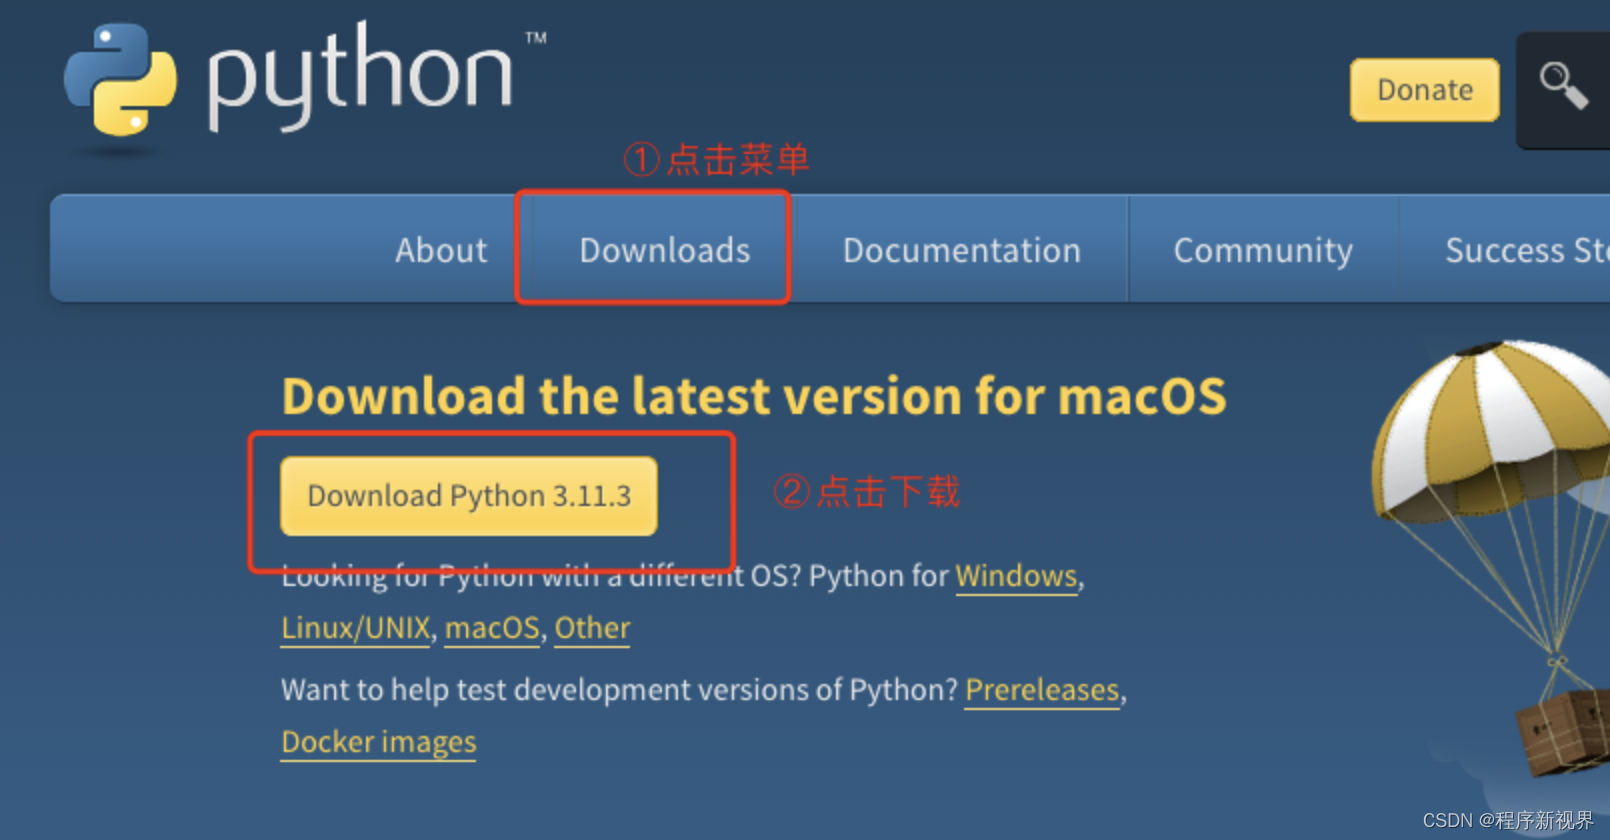
Task: Click Download Python 3.11.3 button
Action: (469, 496)
